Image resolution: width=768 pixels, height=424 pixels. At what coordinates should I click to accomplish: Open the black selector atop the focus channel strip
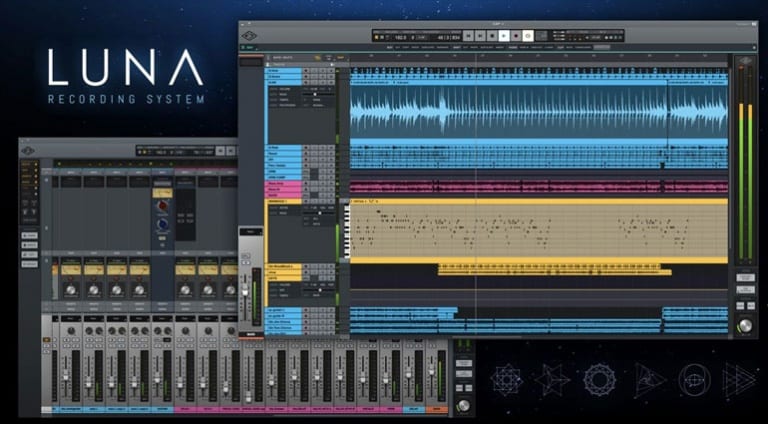click(x=251, y=232)
